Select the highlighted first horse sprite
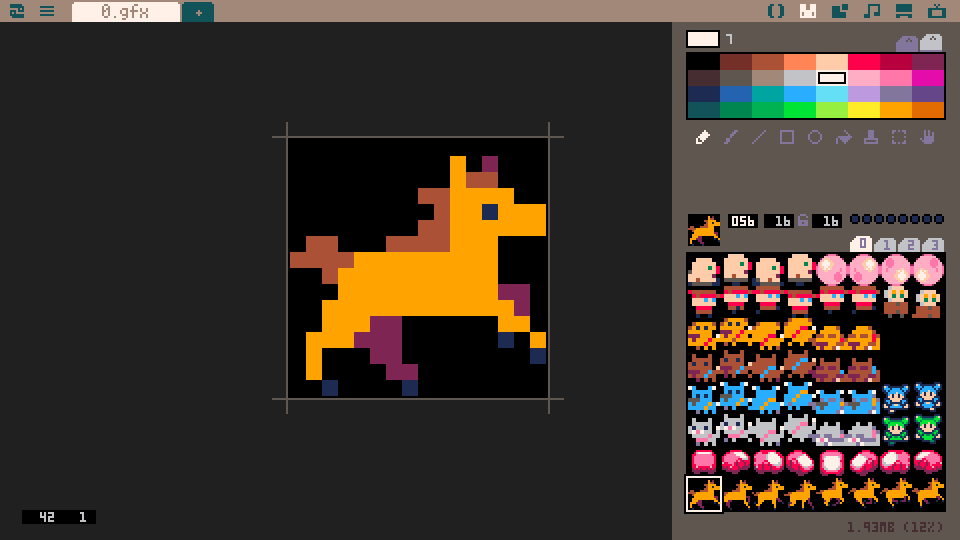Image resolution: width=960 pixels, height=540 pixels. [x=703, y=493]
